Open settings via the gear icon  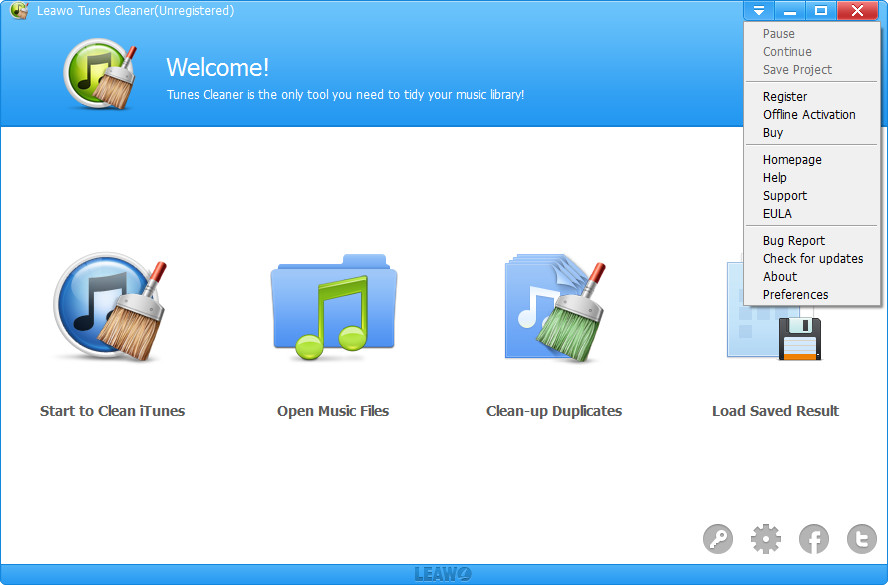pos(766,540)
